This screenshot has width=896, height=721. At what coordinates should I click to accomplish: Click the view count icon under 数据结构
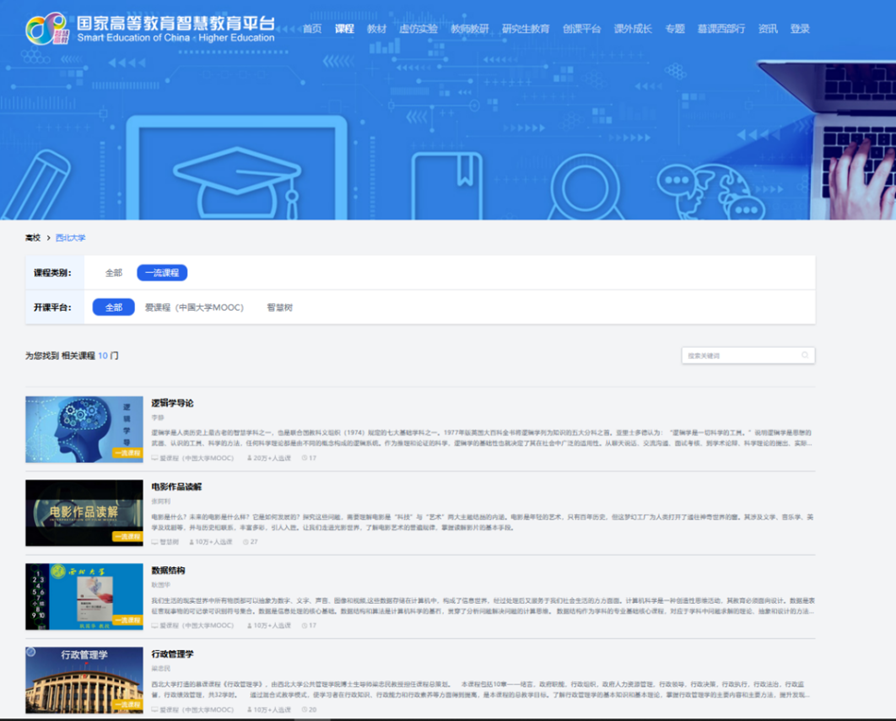[303, 626]
